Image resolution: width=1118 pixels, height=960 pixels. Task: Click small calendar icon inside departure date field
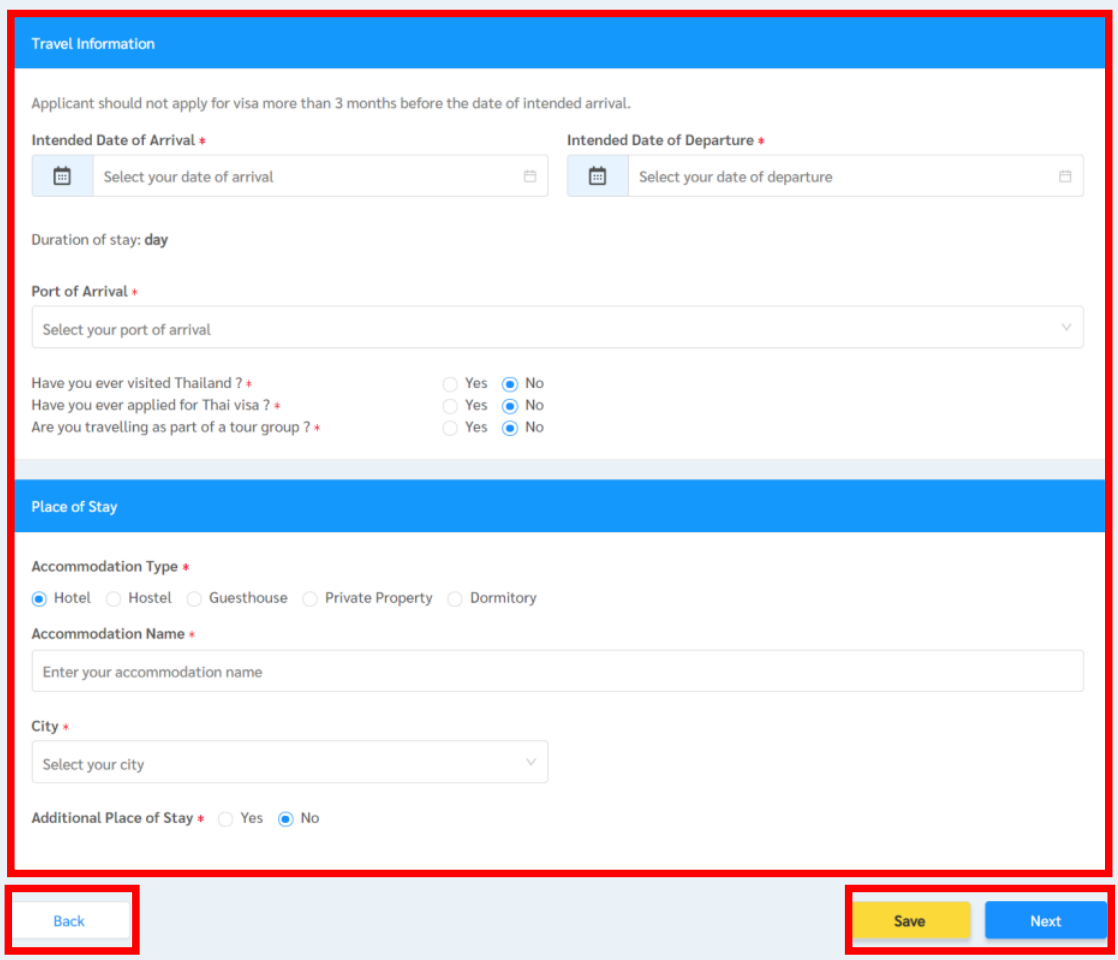click(x=1065, y=176)
